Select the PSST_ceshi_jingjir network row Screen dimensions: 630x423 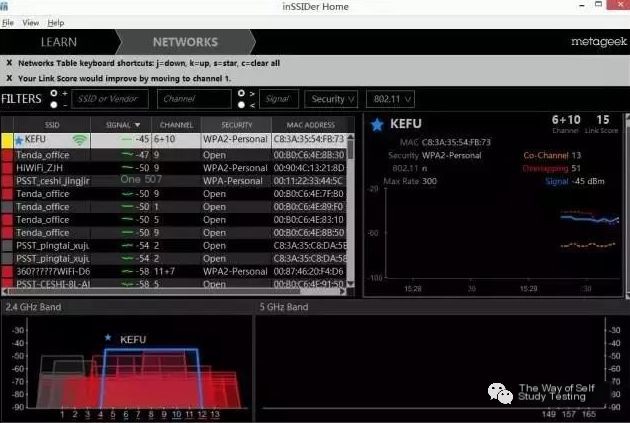(x=174, y=181)
